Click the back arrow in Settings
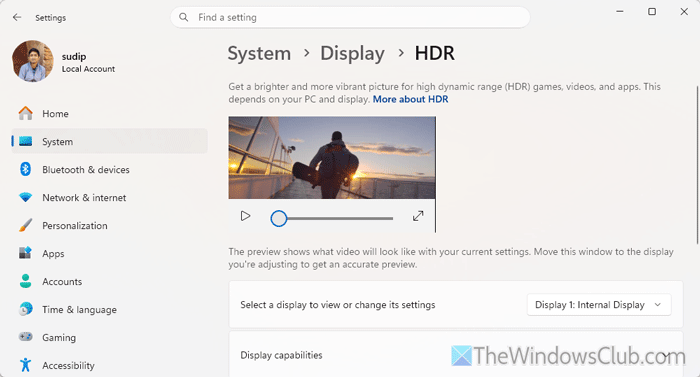The width and height of the screenshot is (700, 377). tap(17, 17)
